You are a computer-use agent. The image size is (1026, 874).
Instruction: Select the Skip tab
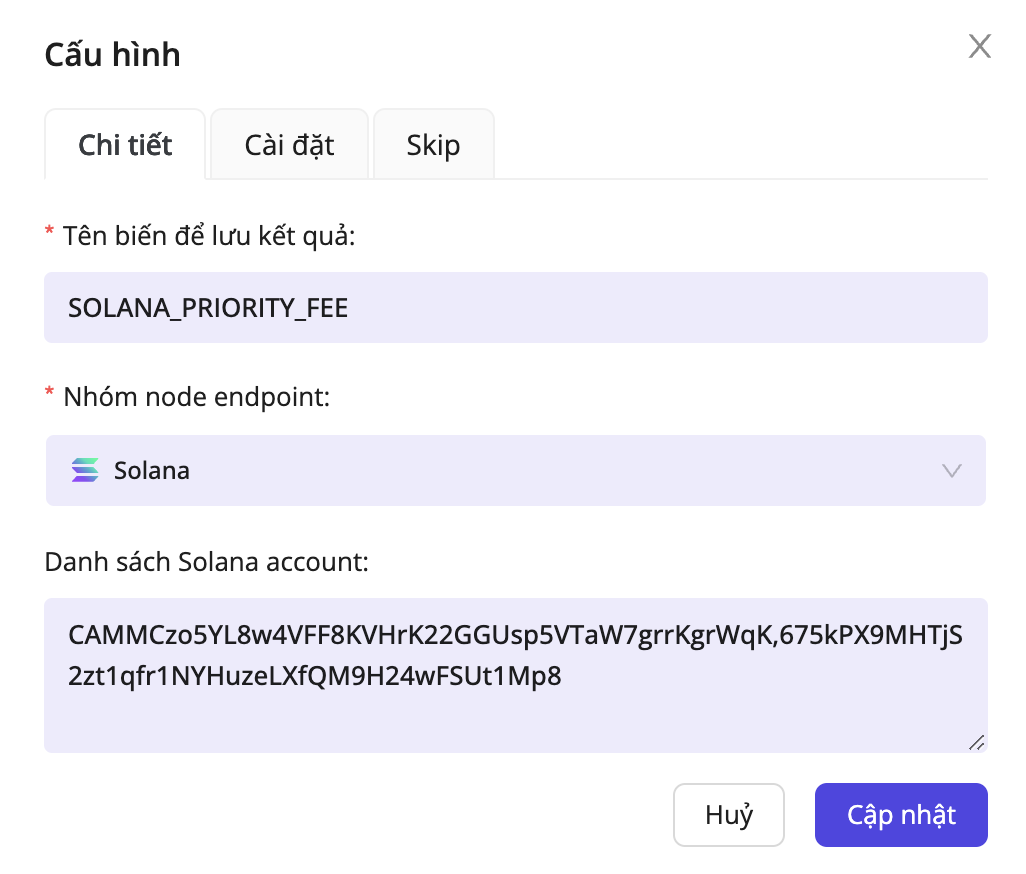click(x=433, y=145)
